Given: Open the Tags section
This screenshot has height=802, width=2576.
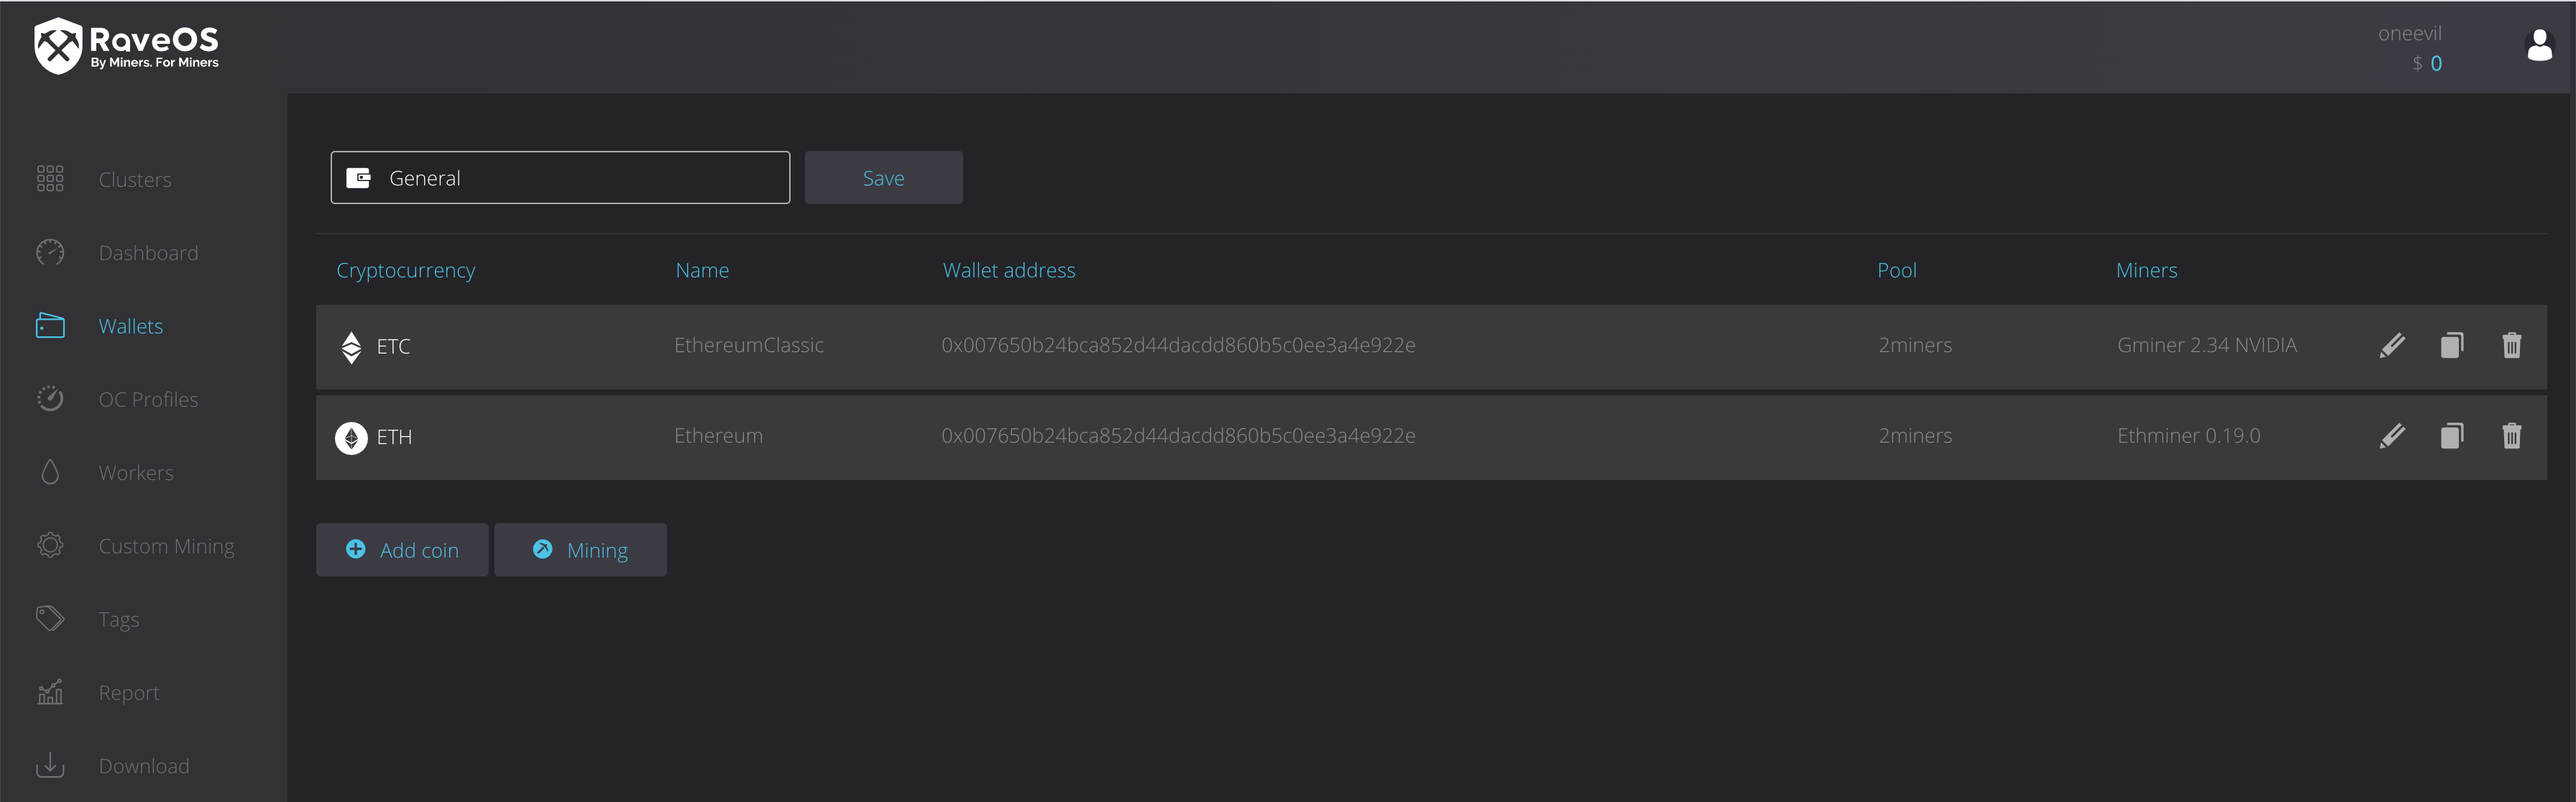Looking at the screenshot, I should coord(118,620).
